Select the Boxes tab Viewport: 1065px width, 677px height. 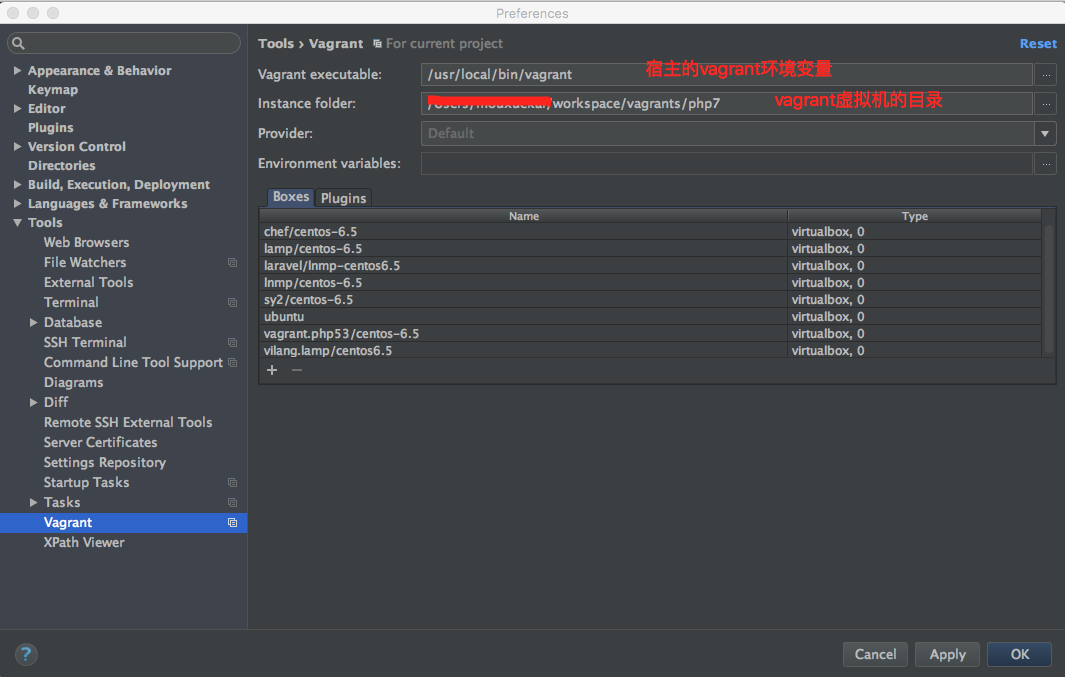(291, 197)
